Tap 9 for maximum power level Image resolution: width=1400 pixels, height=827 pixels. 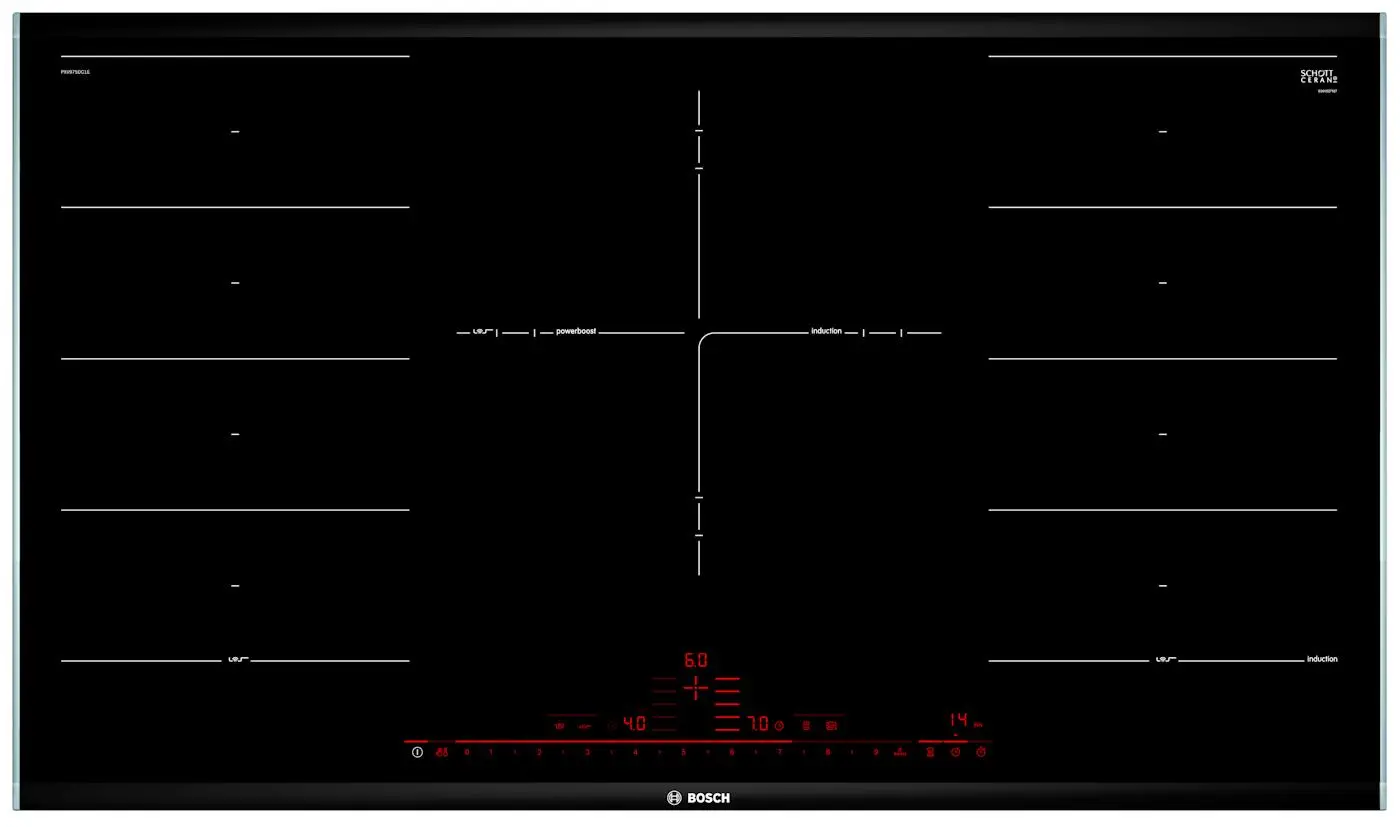click(875, 751)
